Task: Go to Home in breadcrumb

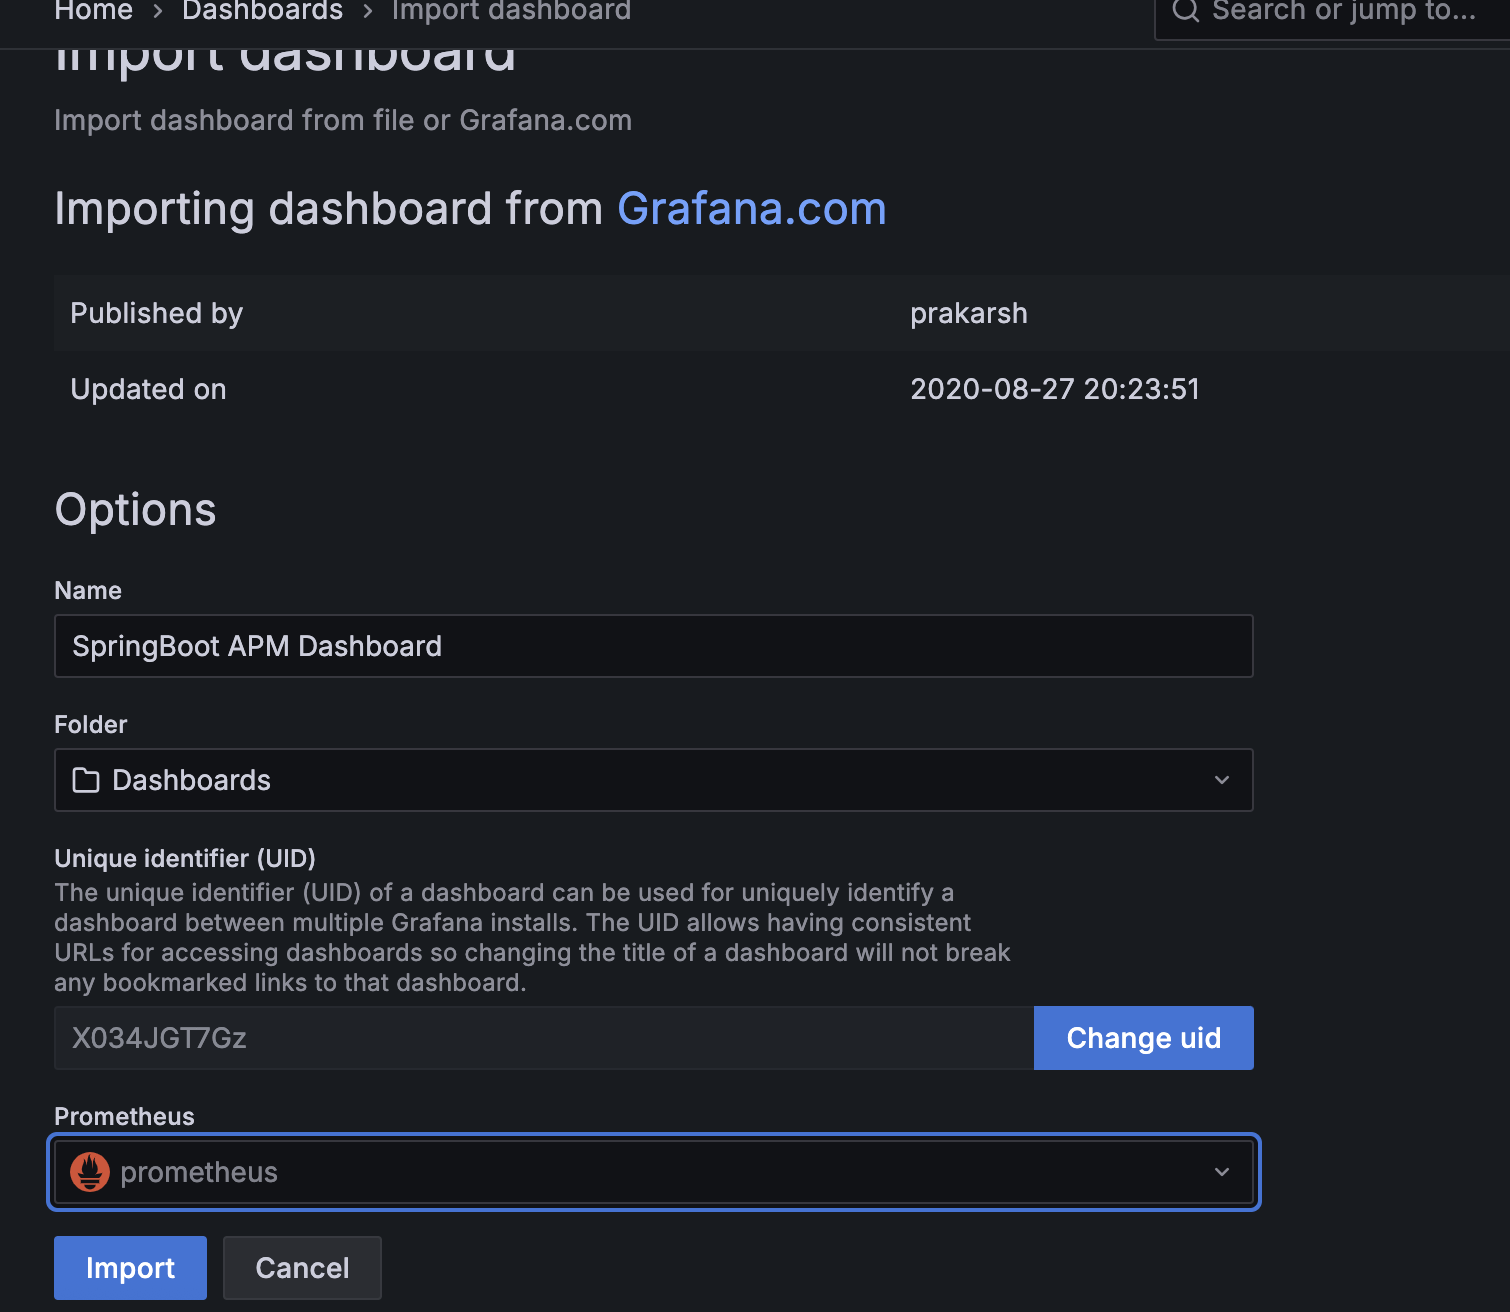Action: [x=93, y=11]
